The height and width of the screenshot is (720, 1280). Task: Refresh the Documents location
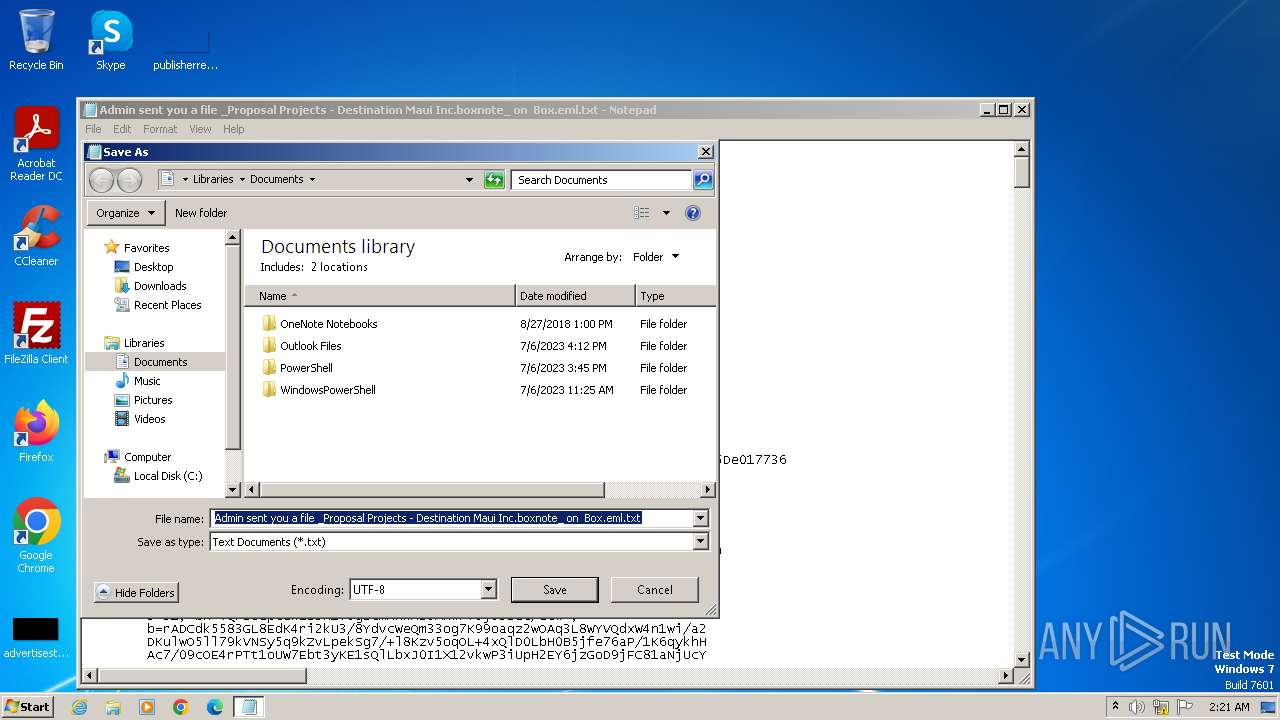(x=494, y=180)
